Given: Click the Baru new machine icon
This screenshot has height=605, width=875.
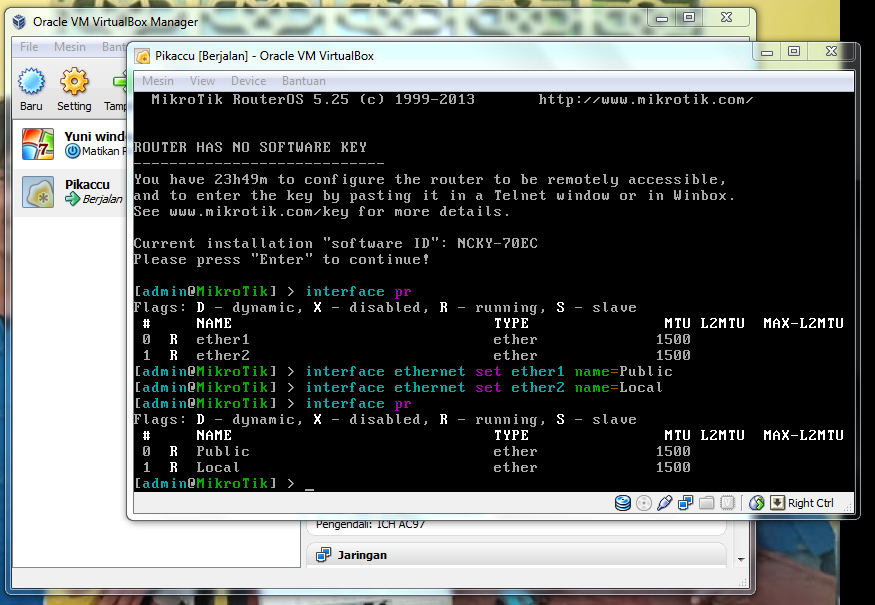Looking at the screenshot, I should [x=31, y=81].
